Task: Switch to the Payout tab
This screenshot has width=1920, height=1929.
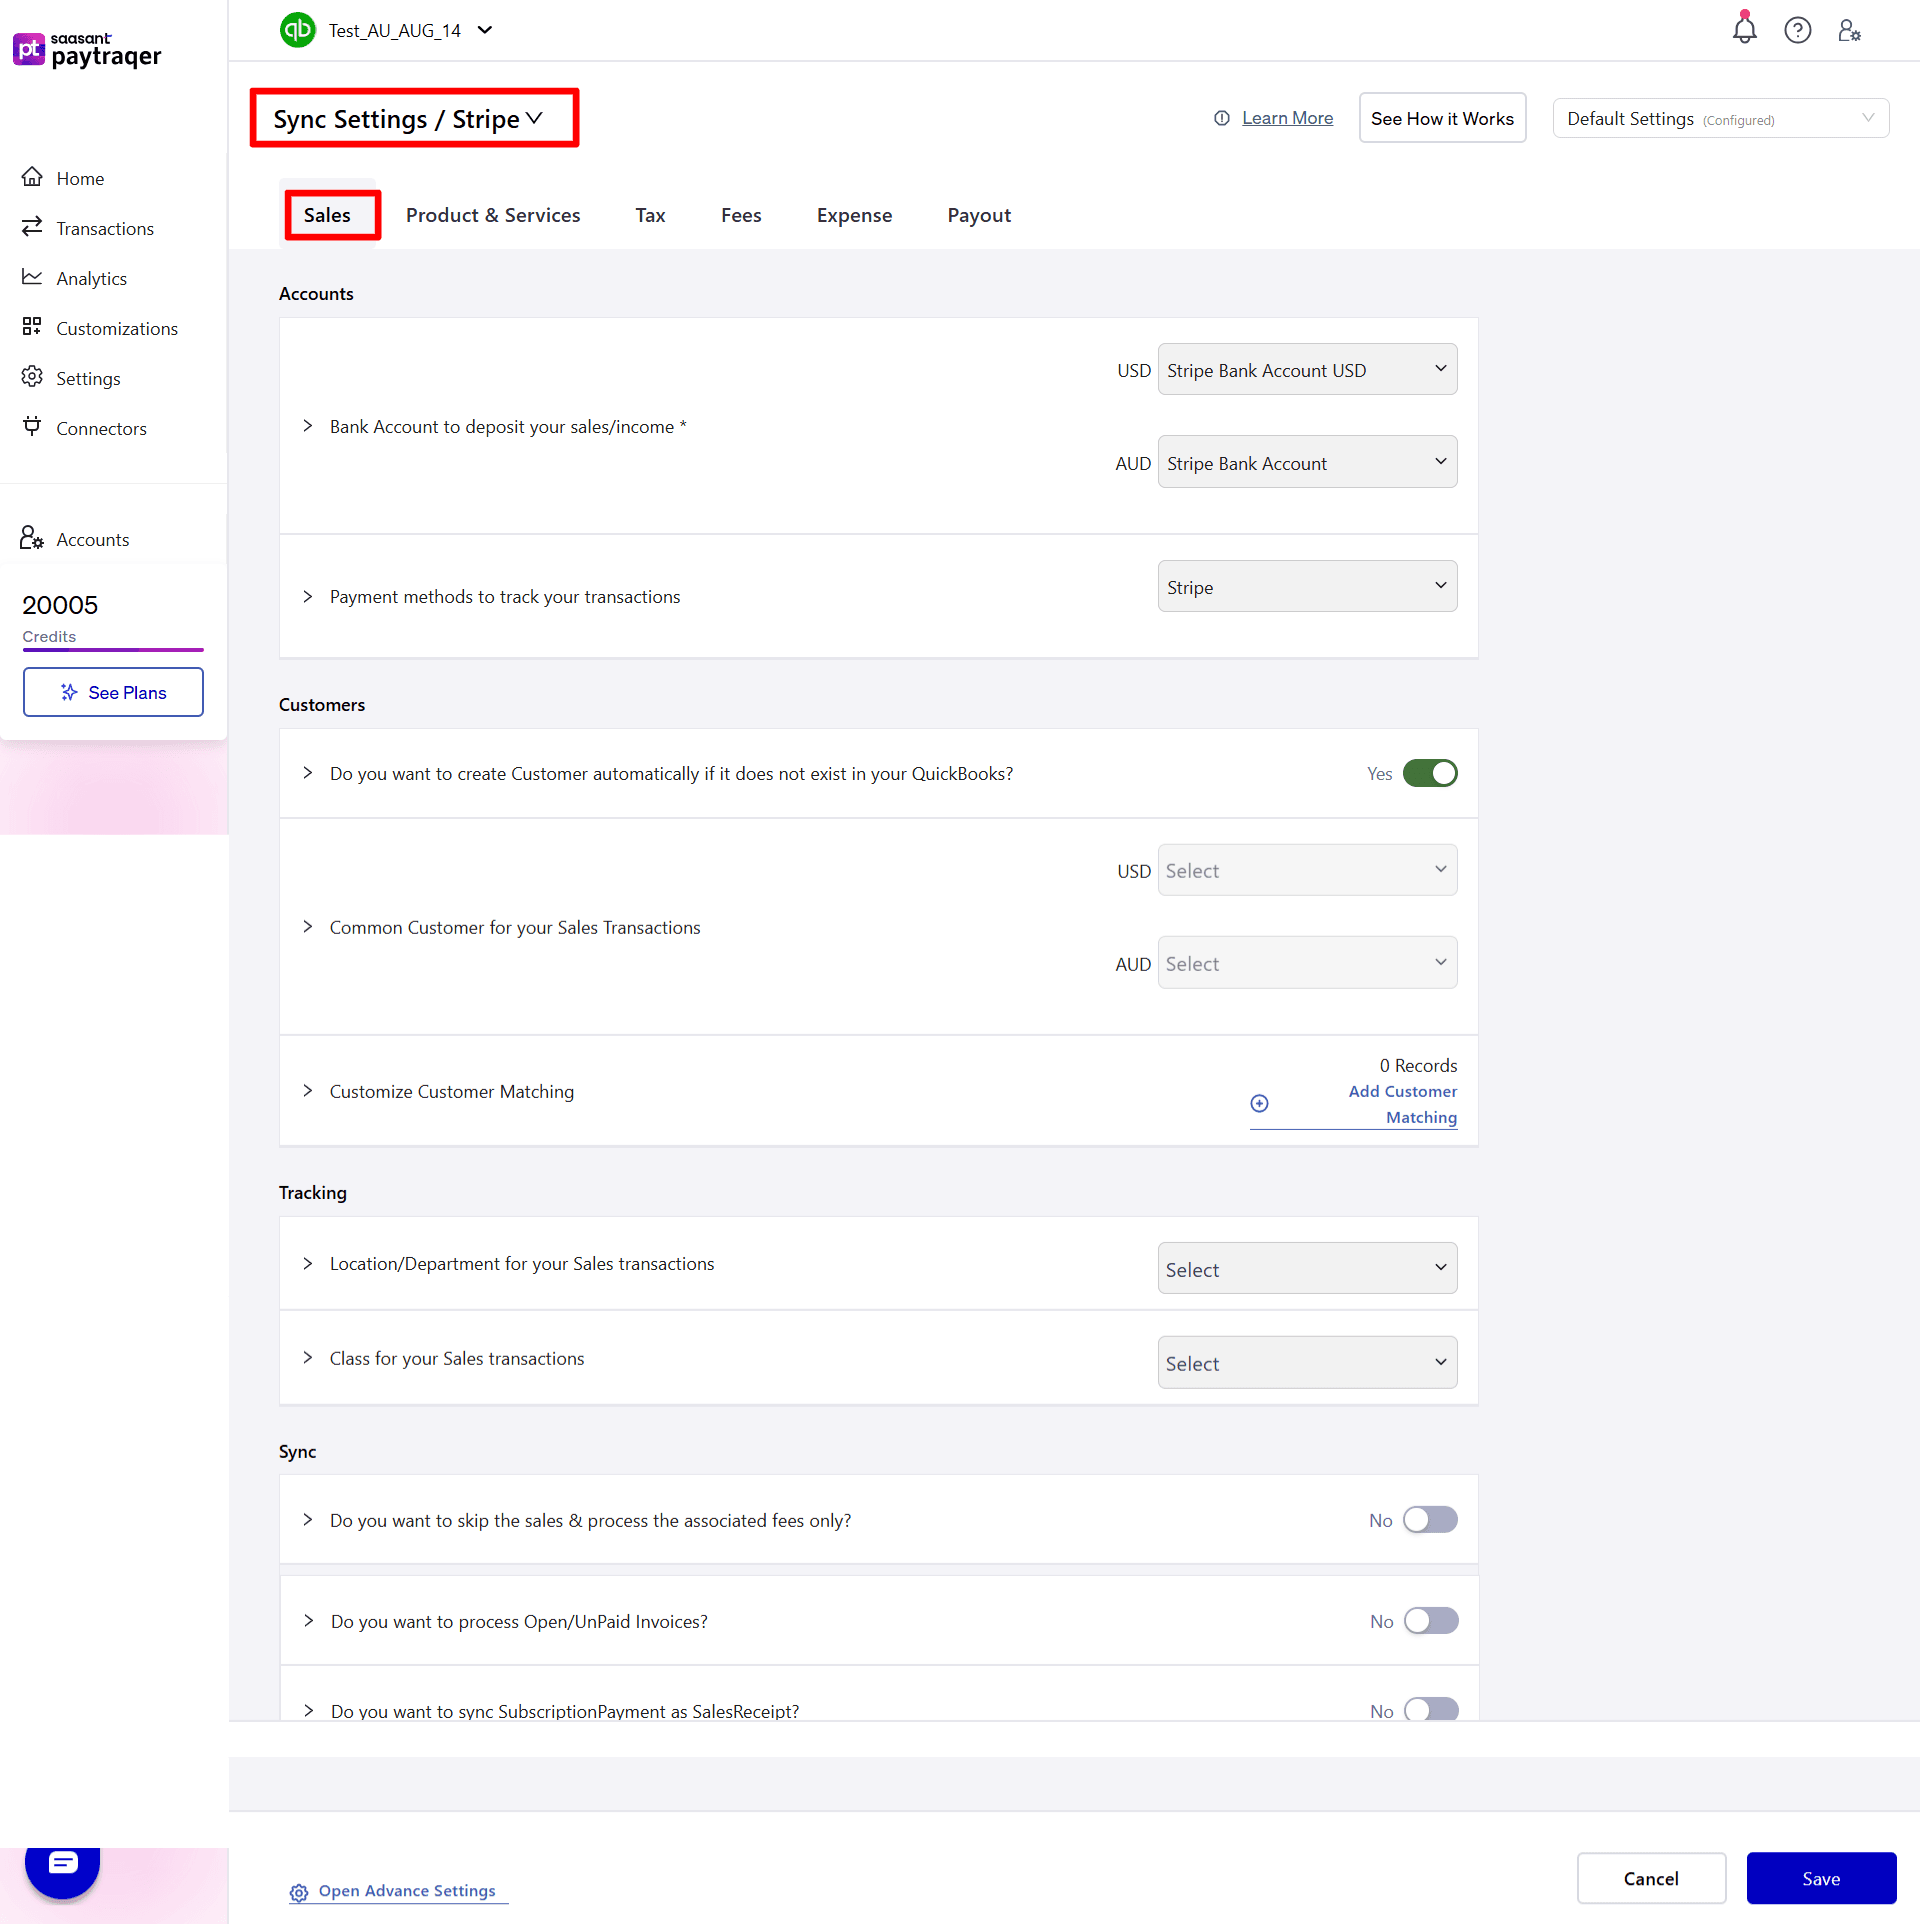Action: 979,215
